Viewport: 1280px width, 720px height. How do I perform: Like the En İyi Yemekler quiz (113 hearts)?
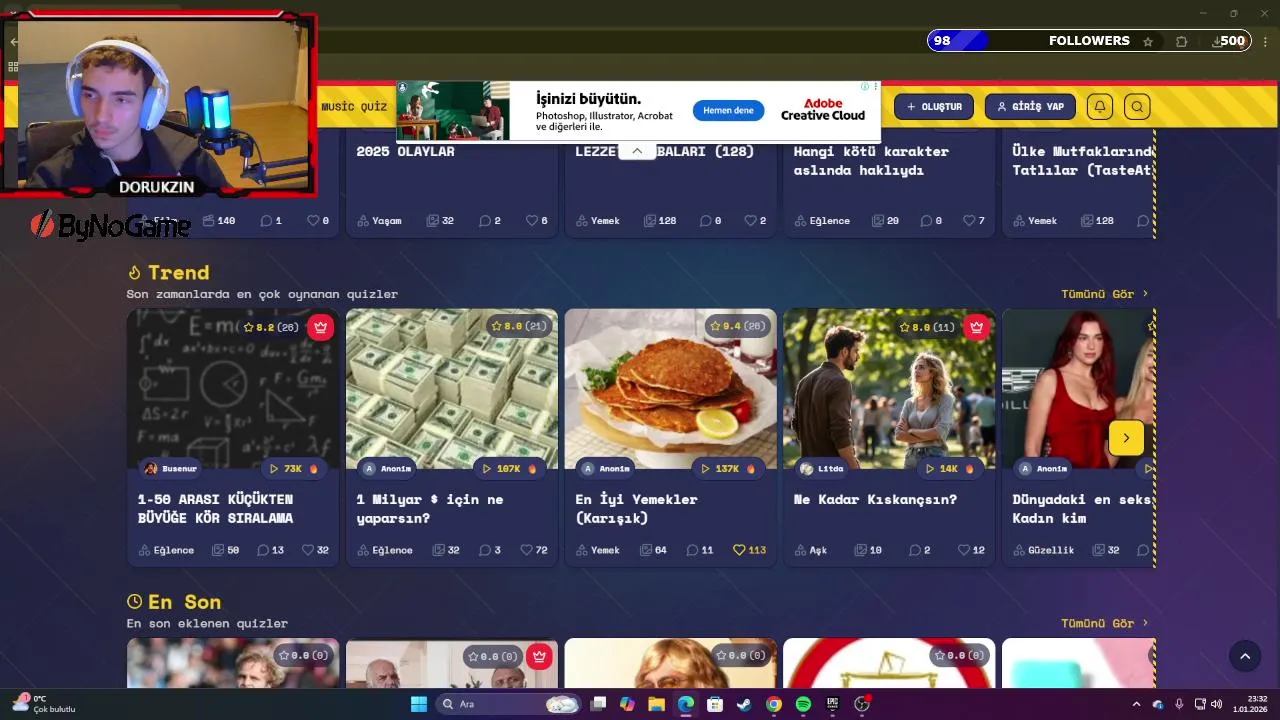(x=749, y=550)
